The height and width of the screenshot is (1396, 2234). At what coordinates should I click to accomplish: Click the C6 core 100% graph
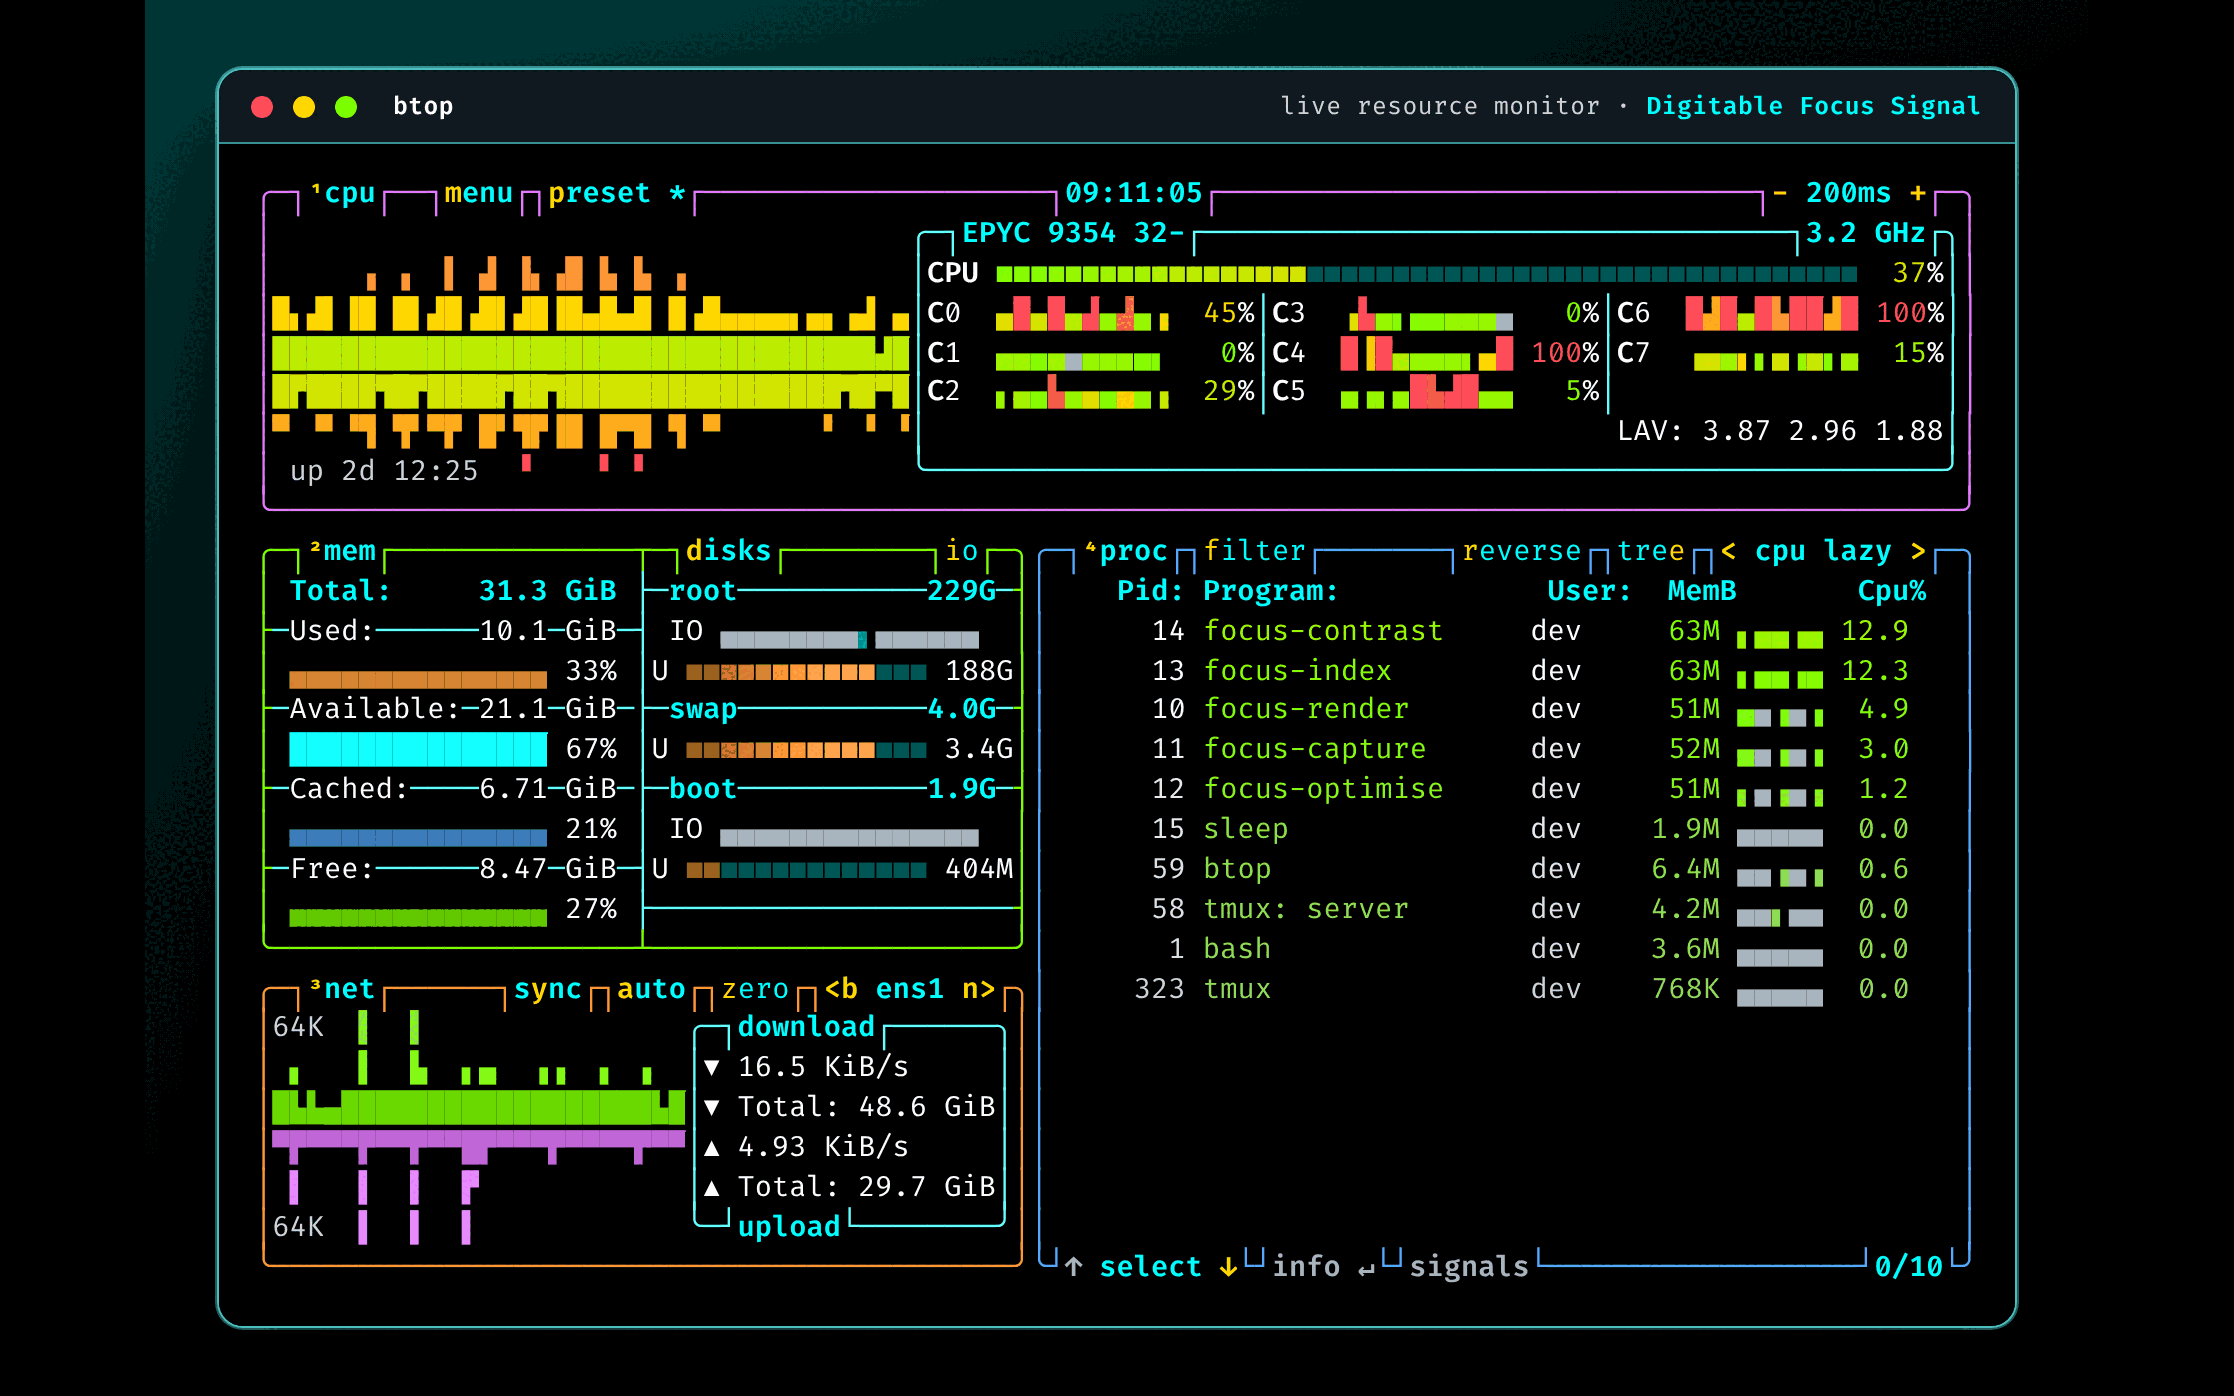pyautogui.click(x=1771, y=313)
